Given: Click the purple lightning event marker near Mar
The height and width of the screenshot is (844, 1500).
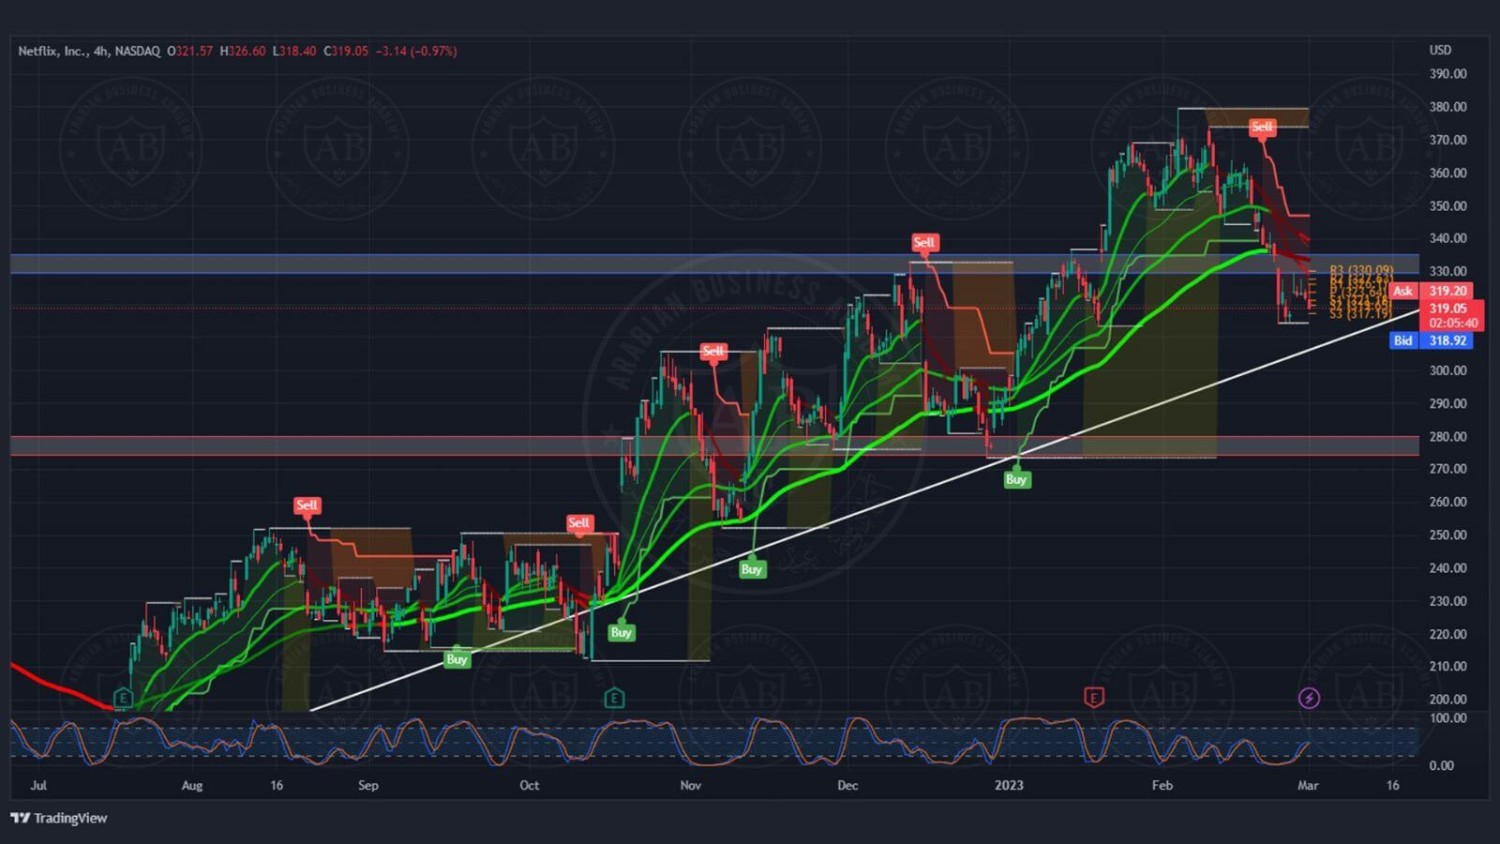Looking at the screenshot, I should click(x=1309, y=697).
